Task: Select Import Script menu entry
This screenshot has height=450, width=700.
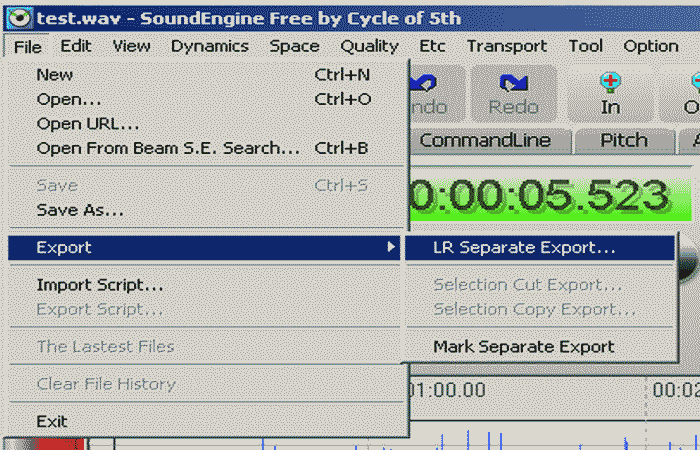Action: pos(100,285)
